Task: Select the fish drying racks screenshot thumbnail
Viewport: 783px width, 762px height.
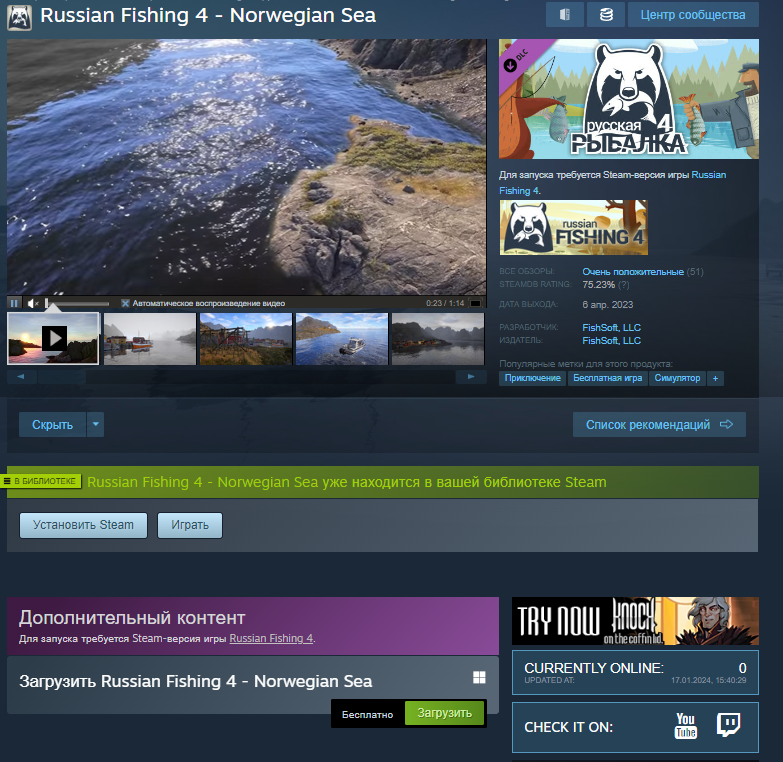Action: (246, 339)
